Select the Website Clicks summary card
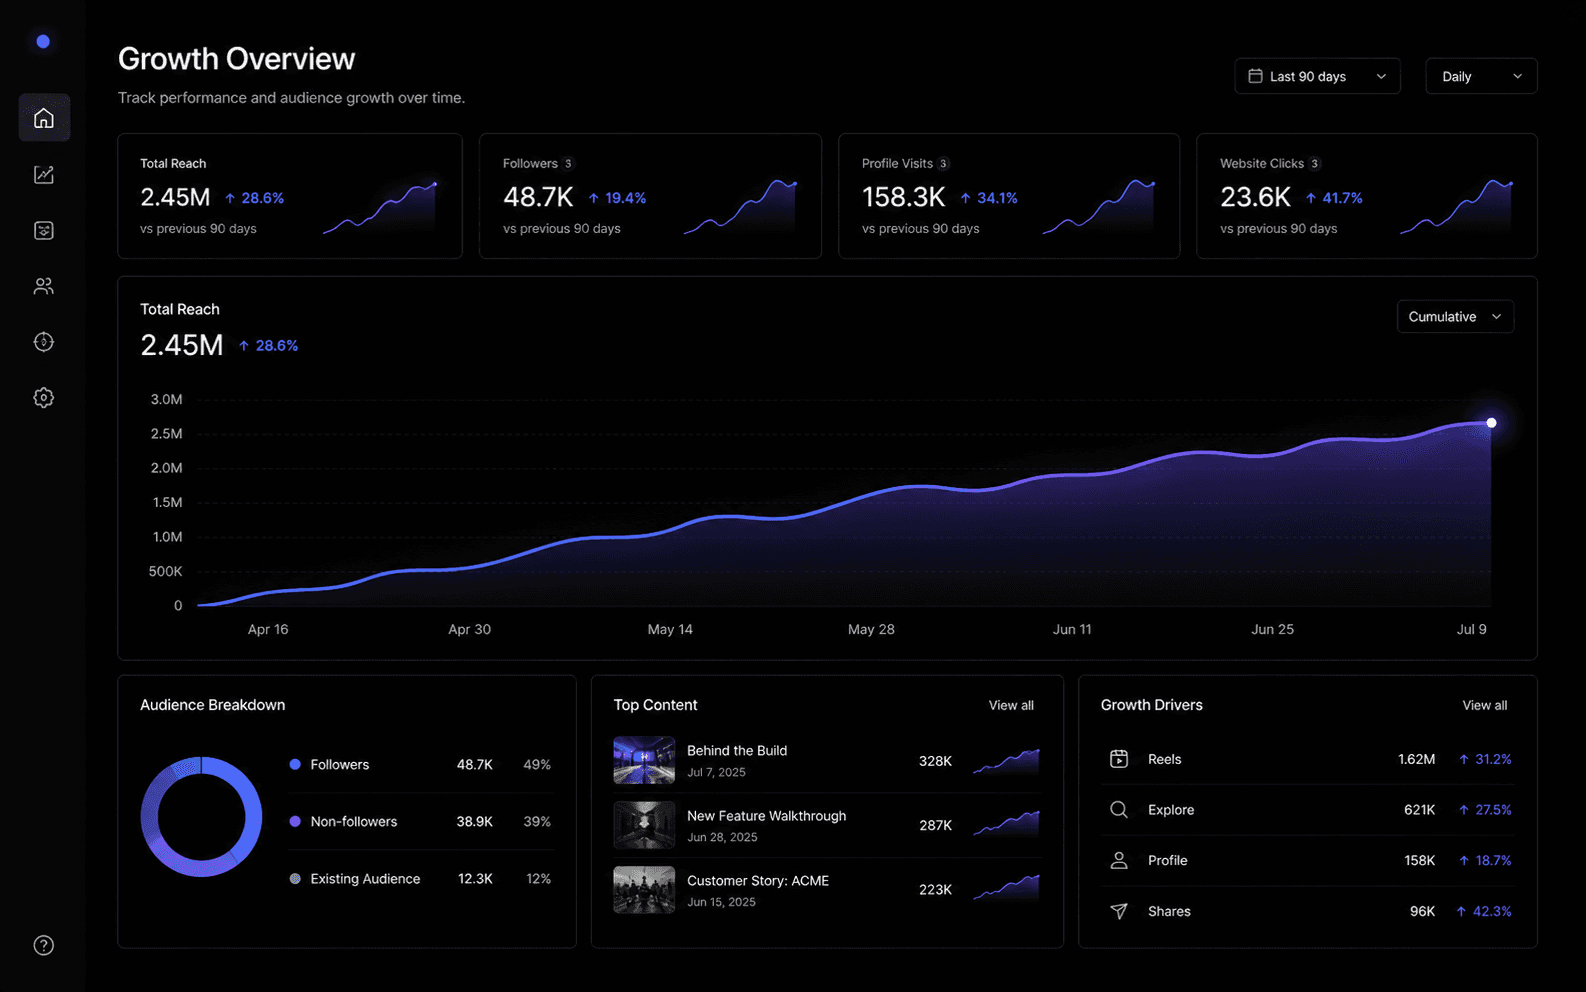1586x992 pixels. pos(1366,196)
